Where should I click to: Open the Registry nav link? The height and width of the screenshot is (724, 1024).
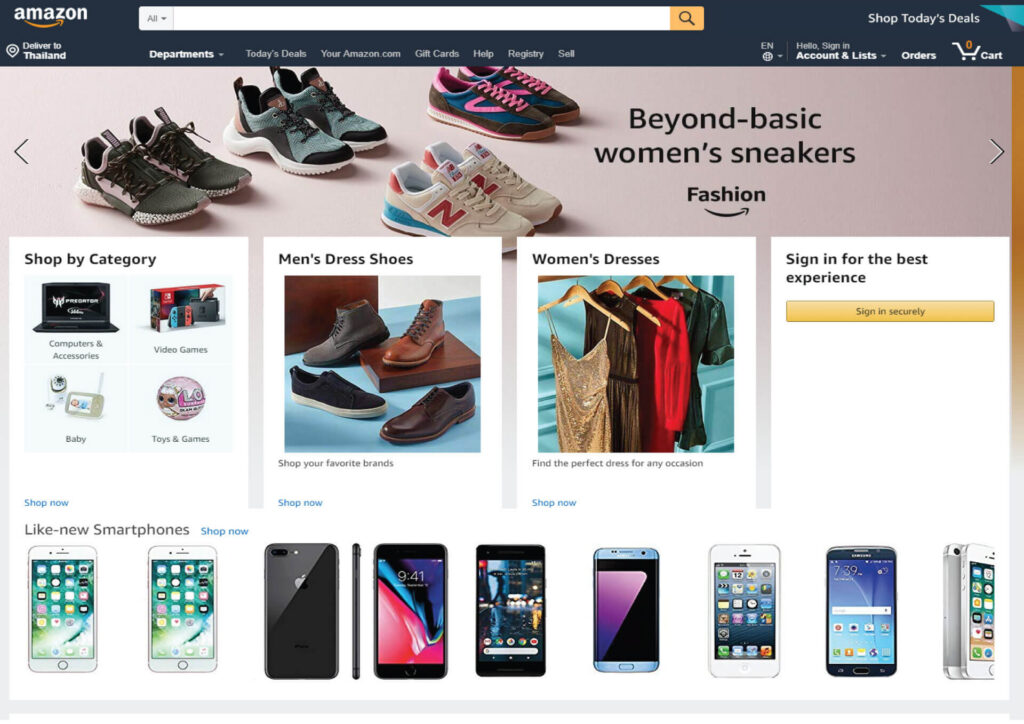526,54
